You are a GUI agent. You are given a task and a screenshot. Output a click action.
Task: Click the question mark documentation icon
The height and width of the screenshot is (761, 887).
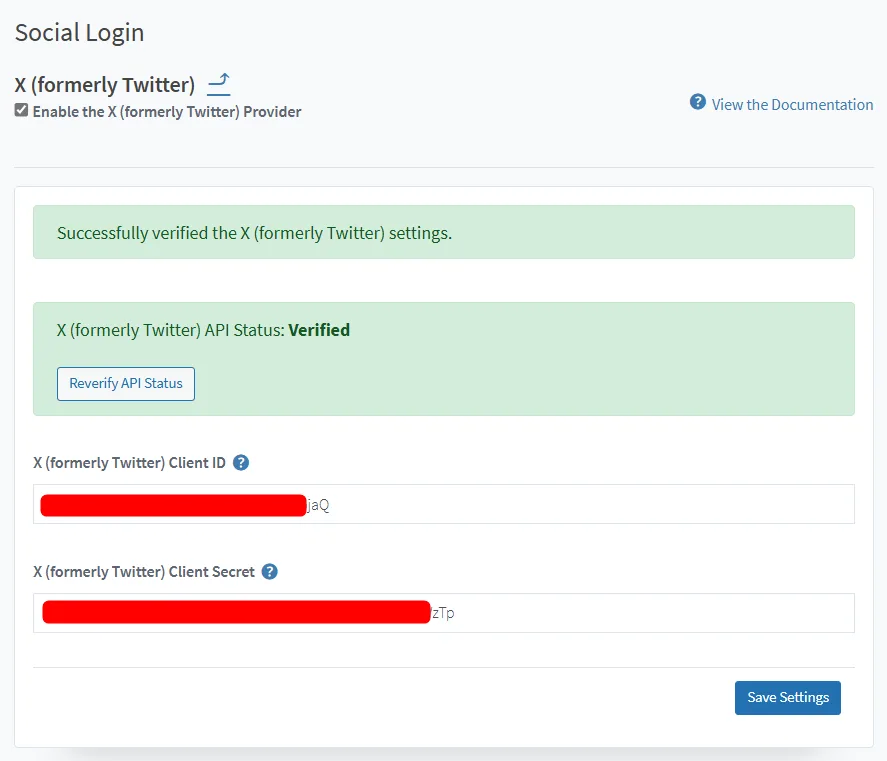click(x=697, y=102)
